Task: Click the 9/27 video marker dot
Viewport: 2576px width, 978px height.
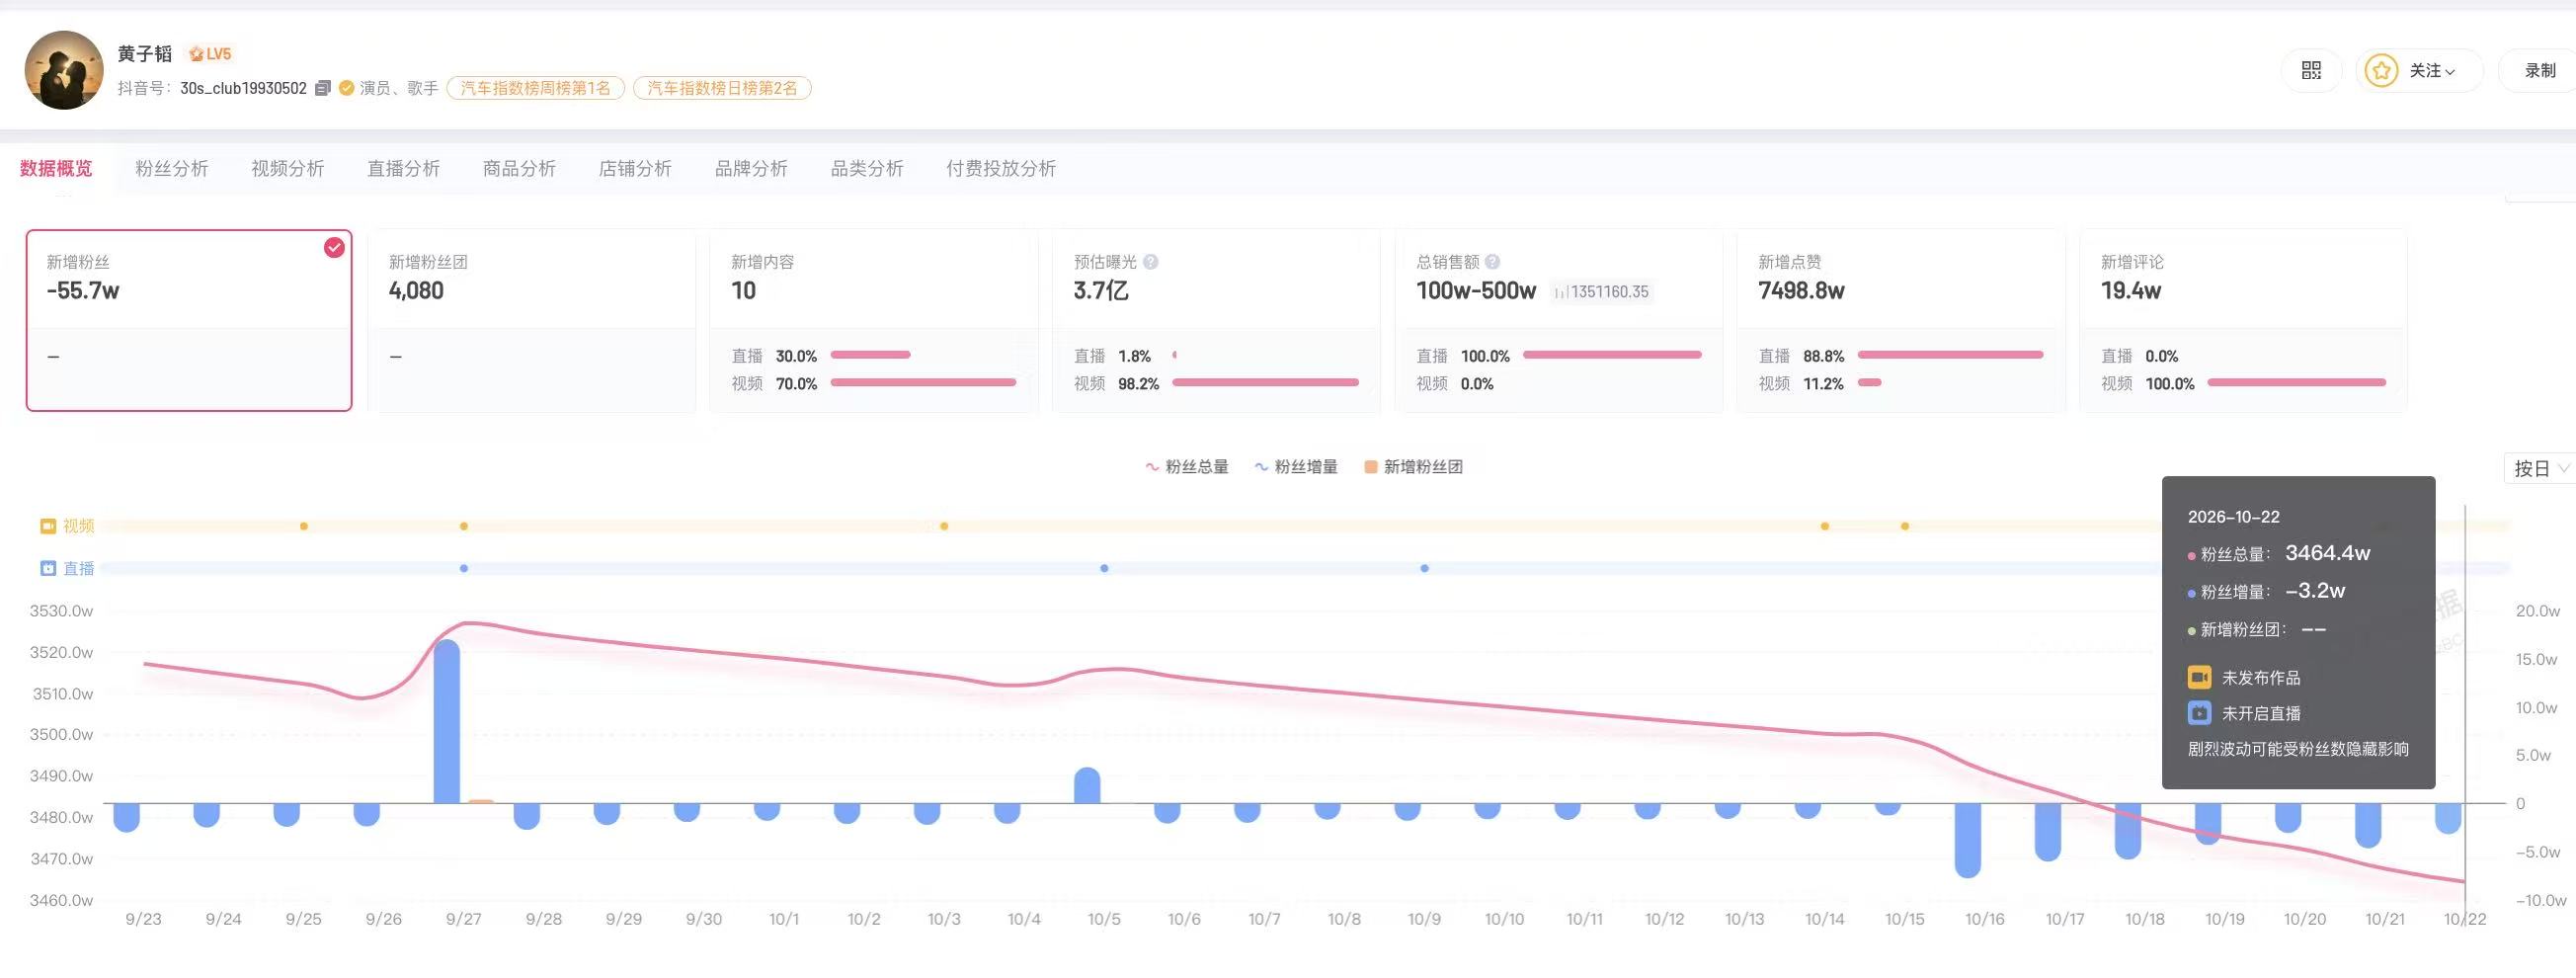Action: 464,526
